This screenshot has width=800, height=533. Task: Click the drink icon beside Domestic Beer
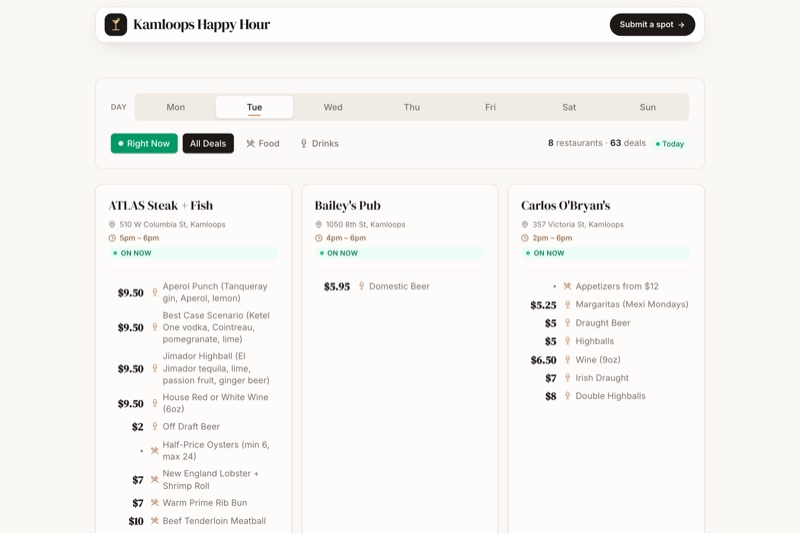click(x=361, y=286)
